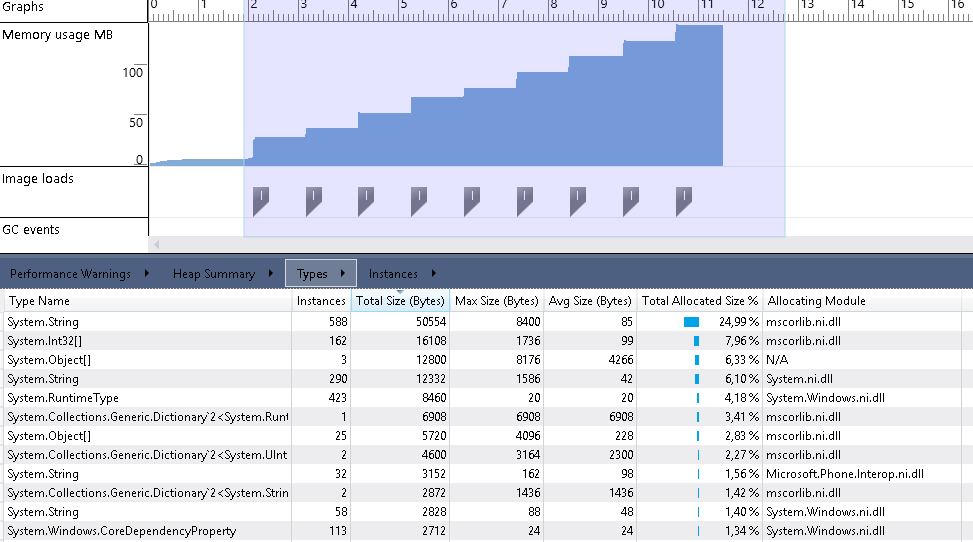973x542 pixels.
Task: Click the image load marker near second 5
Action: coord(419,201)
